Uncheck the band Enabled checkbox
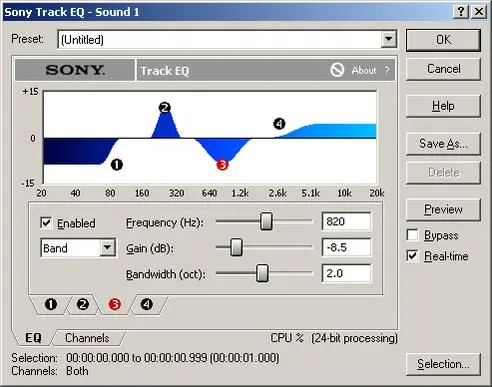The height and width of the screenshot is (387, 492). (46, 223)
